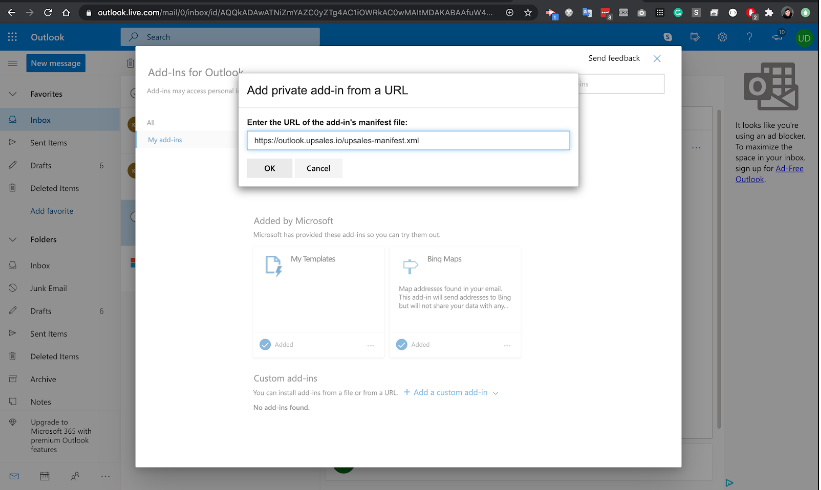Viewport: 821px width, 490px height.
Task: Click the browser address bar
Action: point(294,12)
